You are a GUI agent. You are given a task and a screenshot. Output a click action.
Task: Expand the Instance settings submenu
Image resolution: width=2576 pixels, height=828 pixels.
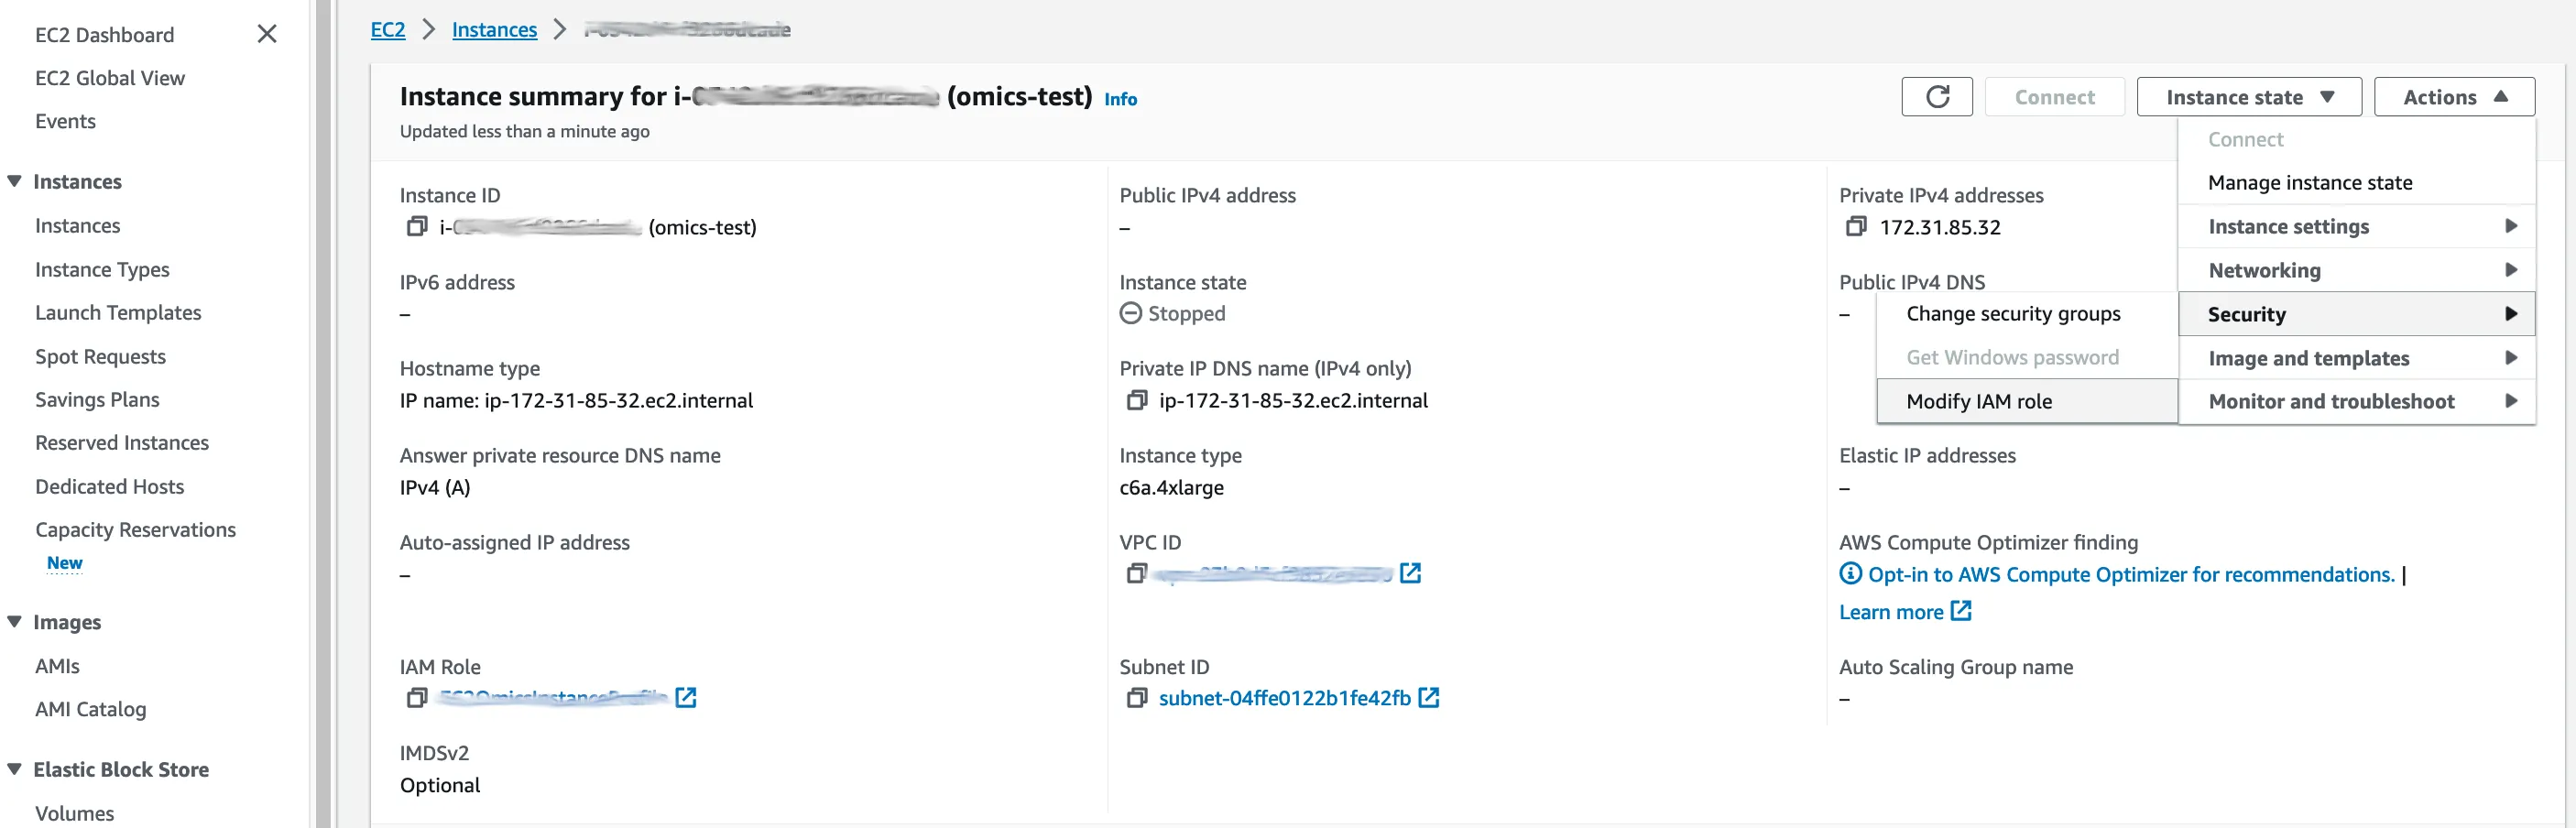[2357, 226]
